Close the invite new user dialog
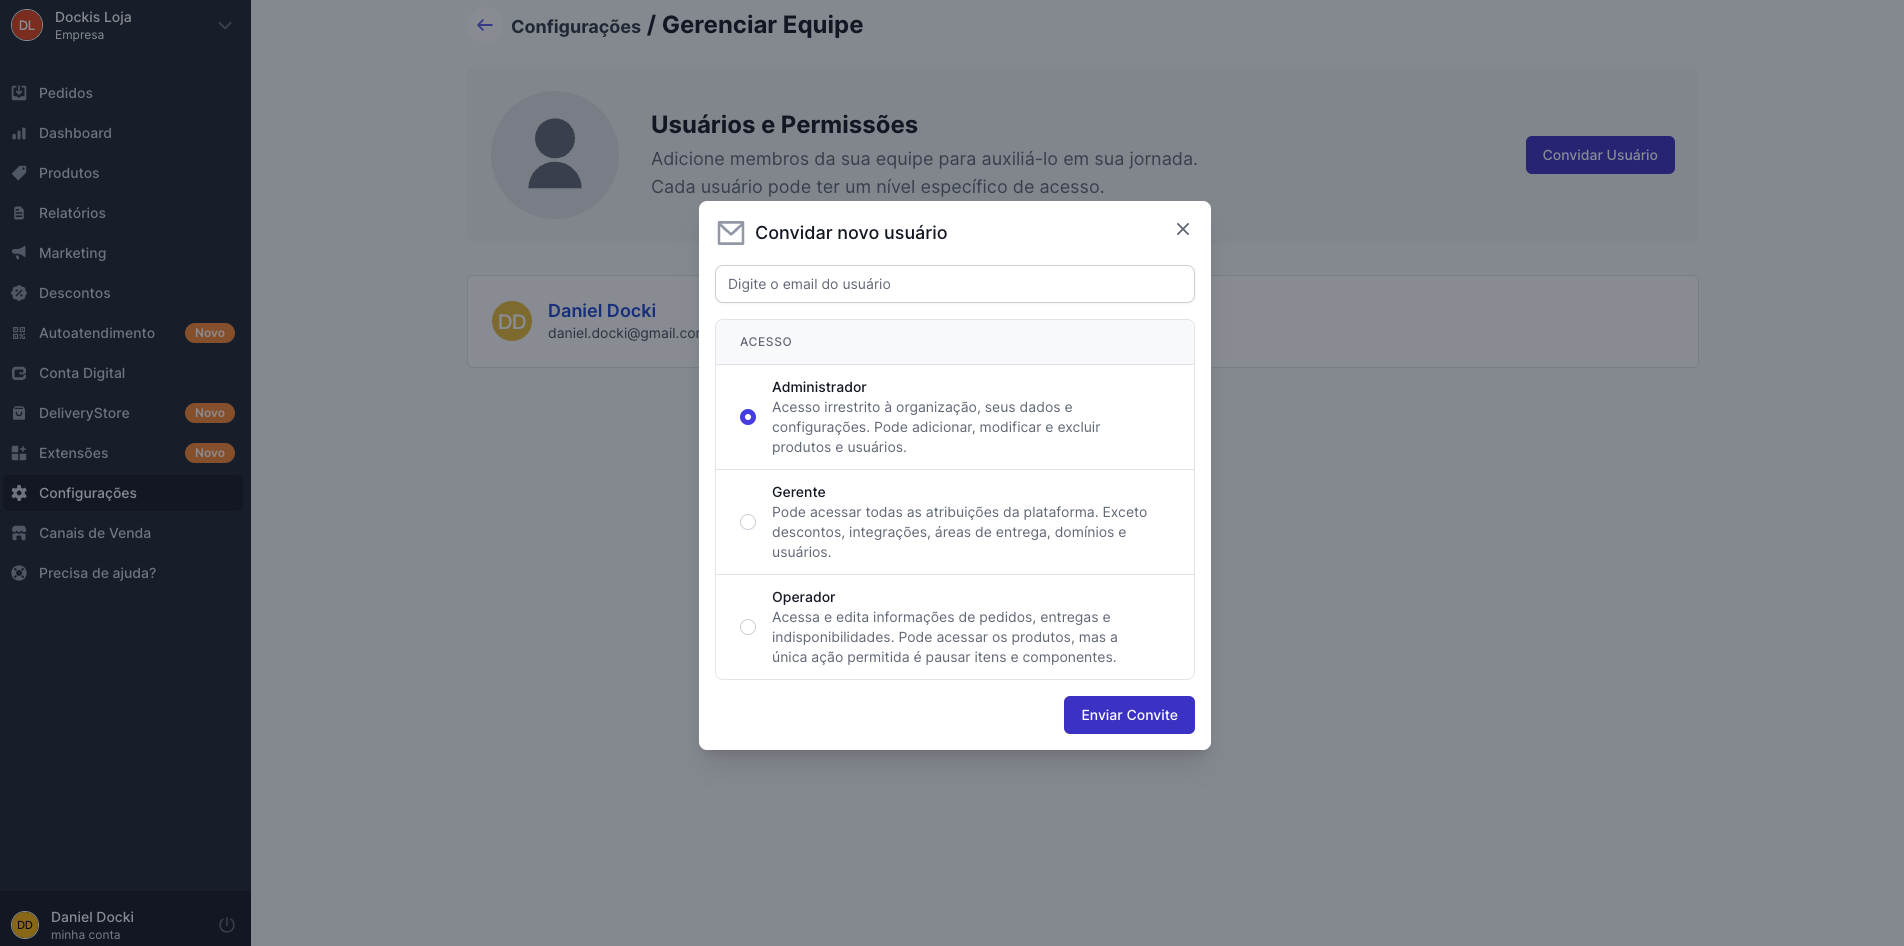 click(1183, 229)
